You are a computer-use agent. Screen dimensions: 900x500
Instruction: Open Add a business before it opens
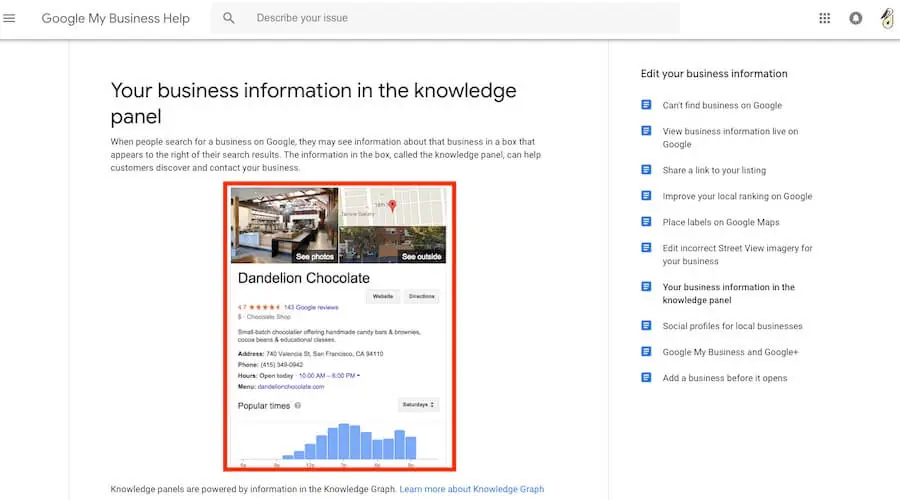725,378
